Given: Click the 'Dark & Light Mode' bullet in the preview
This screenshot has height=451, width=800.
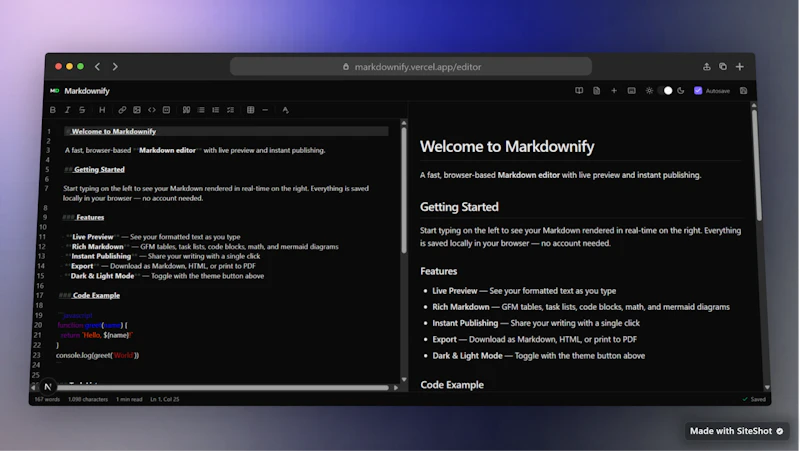Looking at the screenshot, I should click(538, 356).
